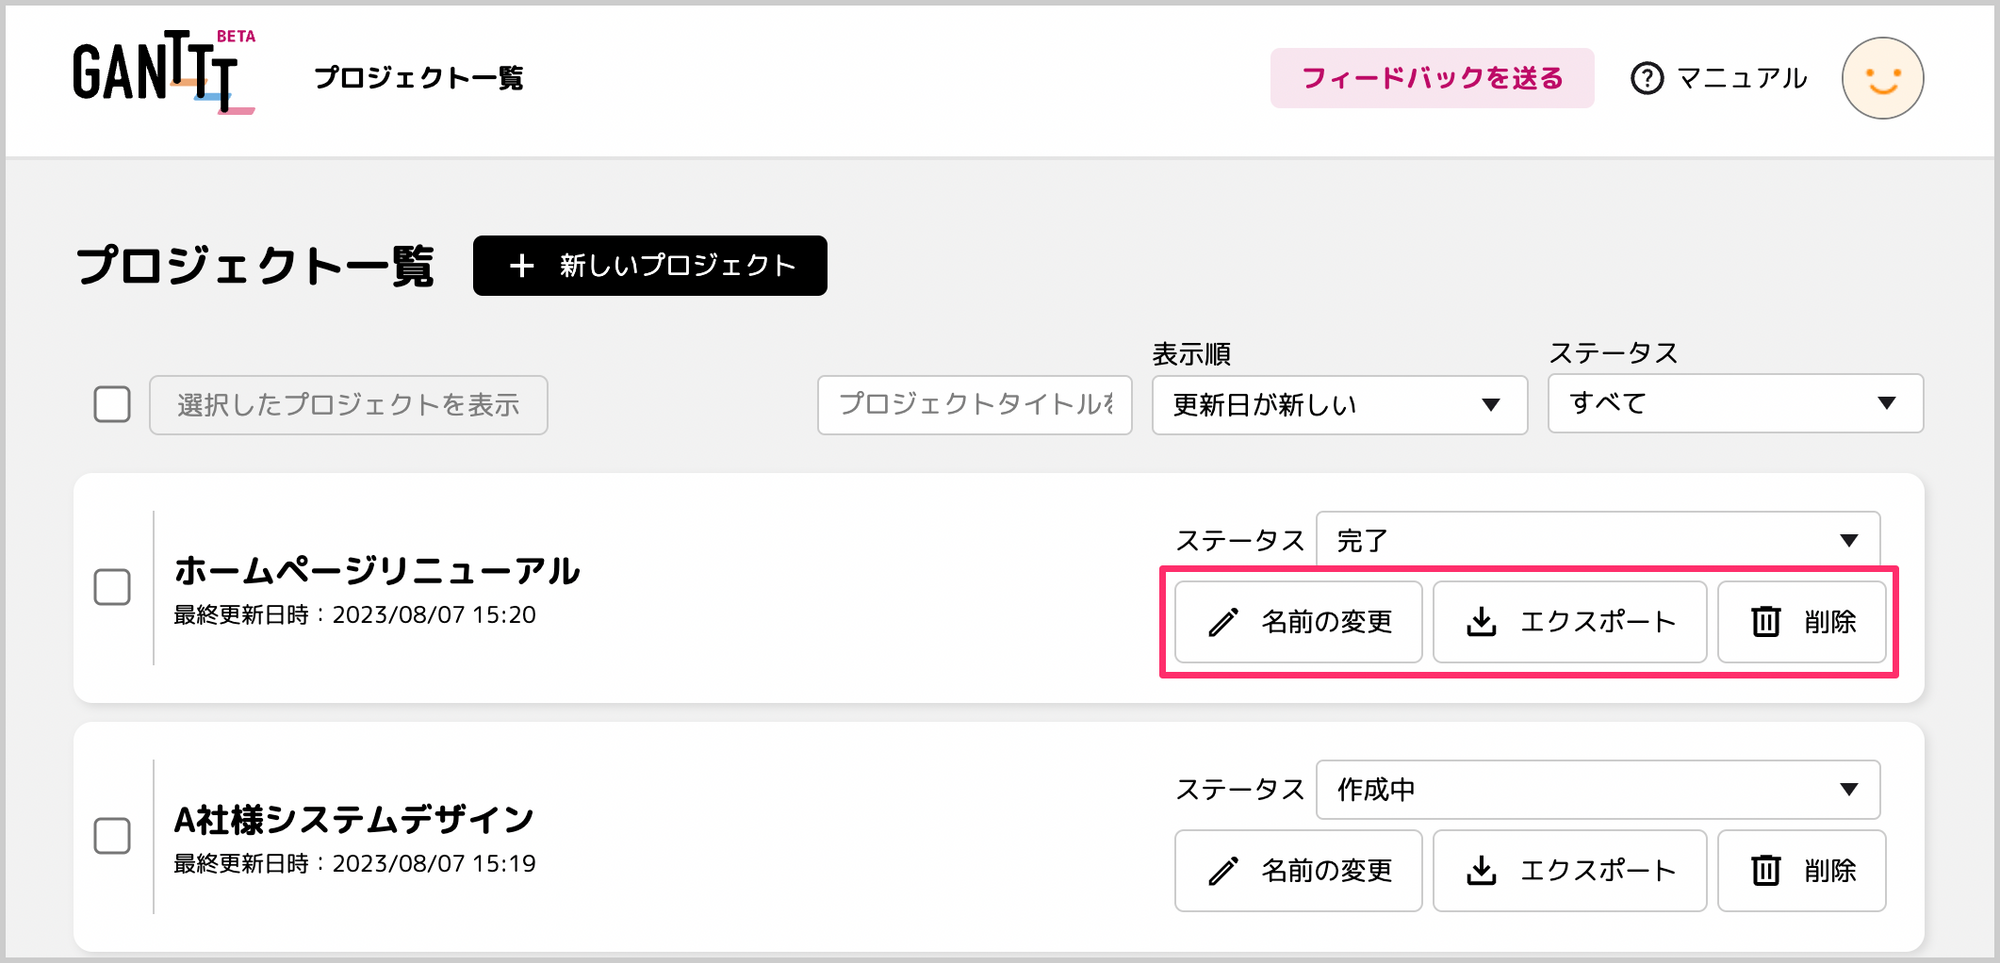Check the A社様システムデザイン project checkbox

tap(112, 836)
